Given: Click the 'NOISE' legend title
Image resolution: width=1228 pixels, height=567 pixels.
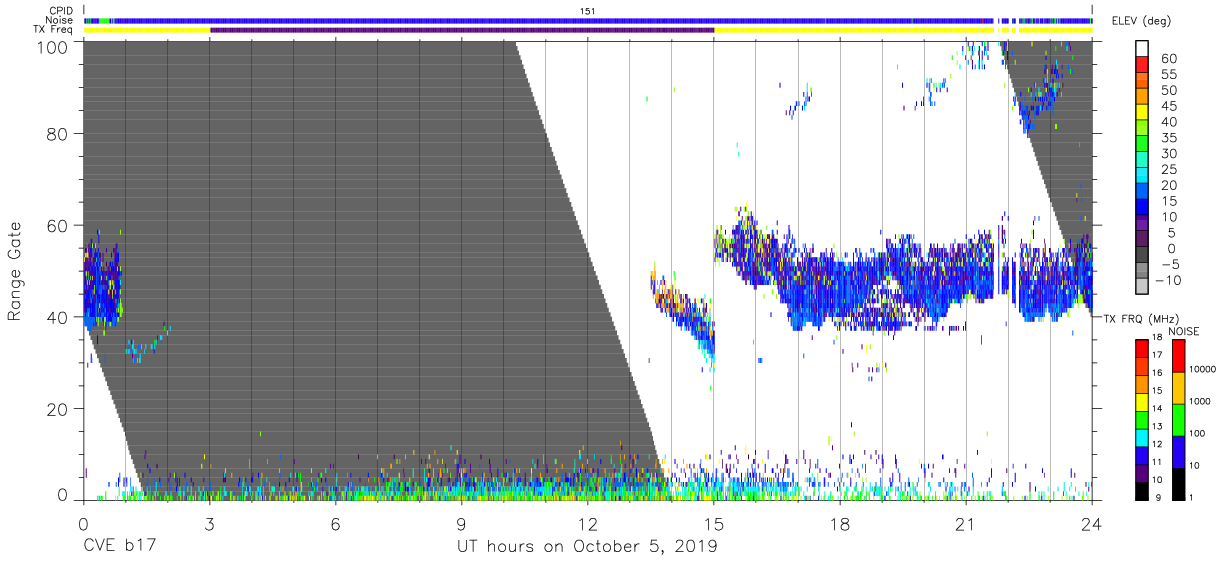Looking at the screenshot, I should click(x=1184, y=331).
